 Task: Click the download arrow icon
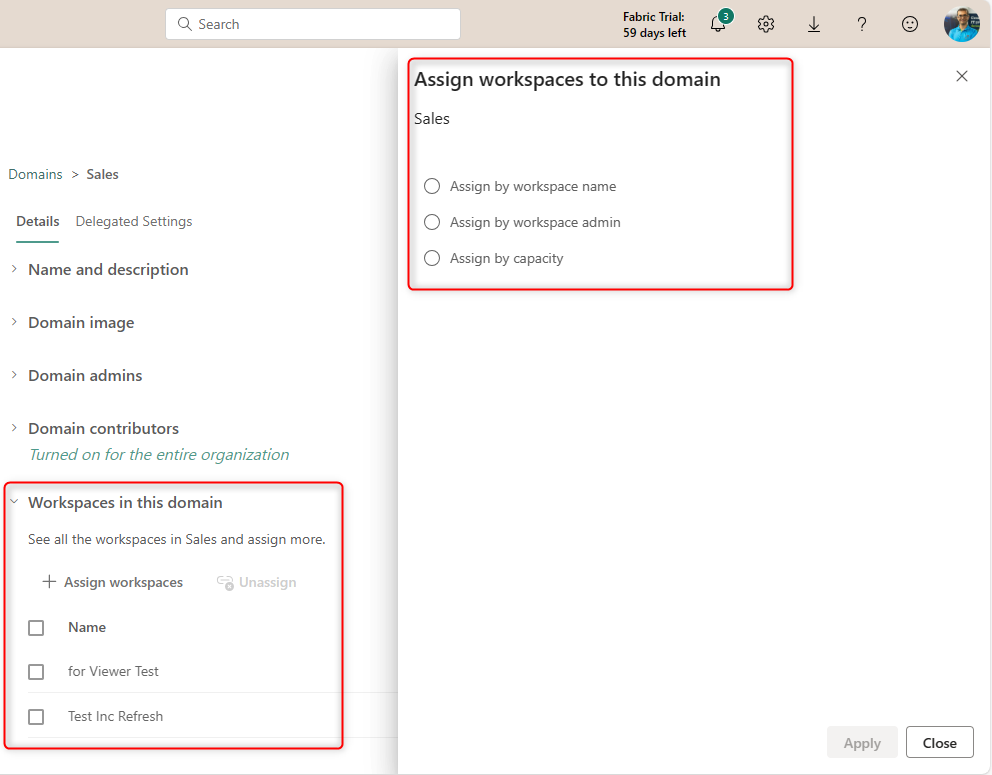pos(814,25)
